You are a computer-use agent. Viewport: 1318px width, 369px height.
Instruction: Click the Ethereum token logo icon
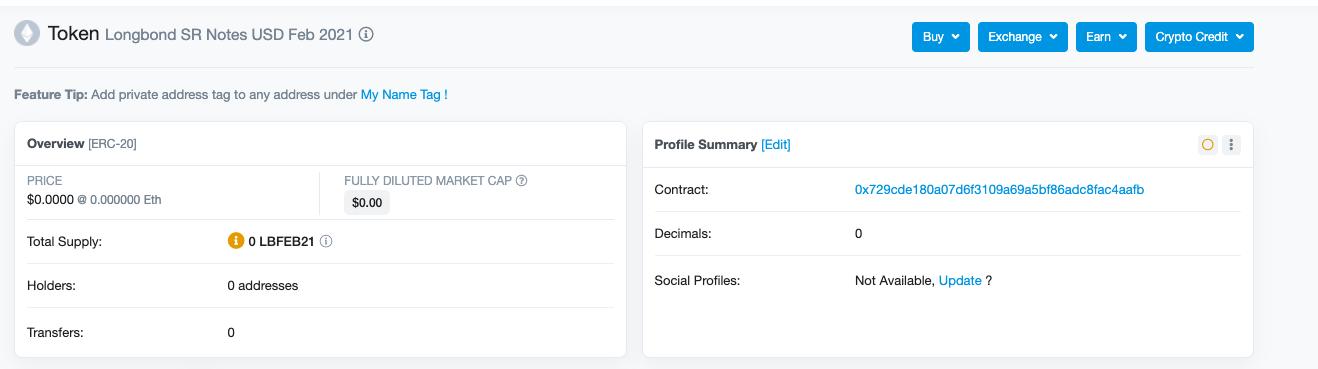26,34
